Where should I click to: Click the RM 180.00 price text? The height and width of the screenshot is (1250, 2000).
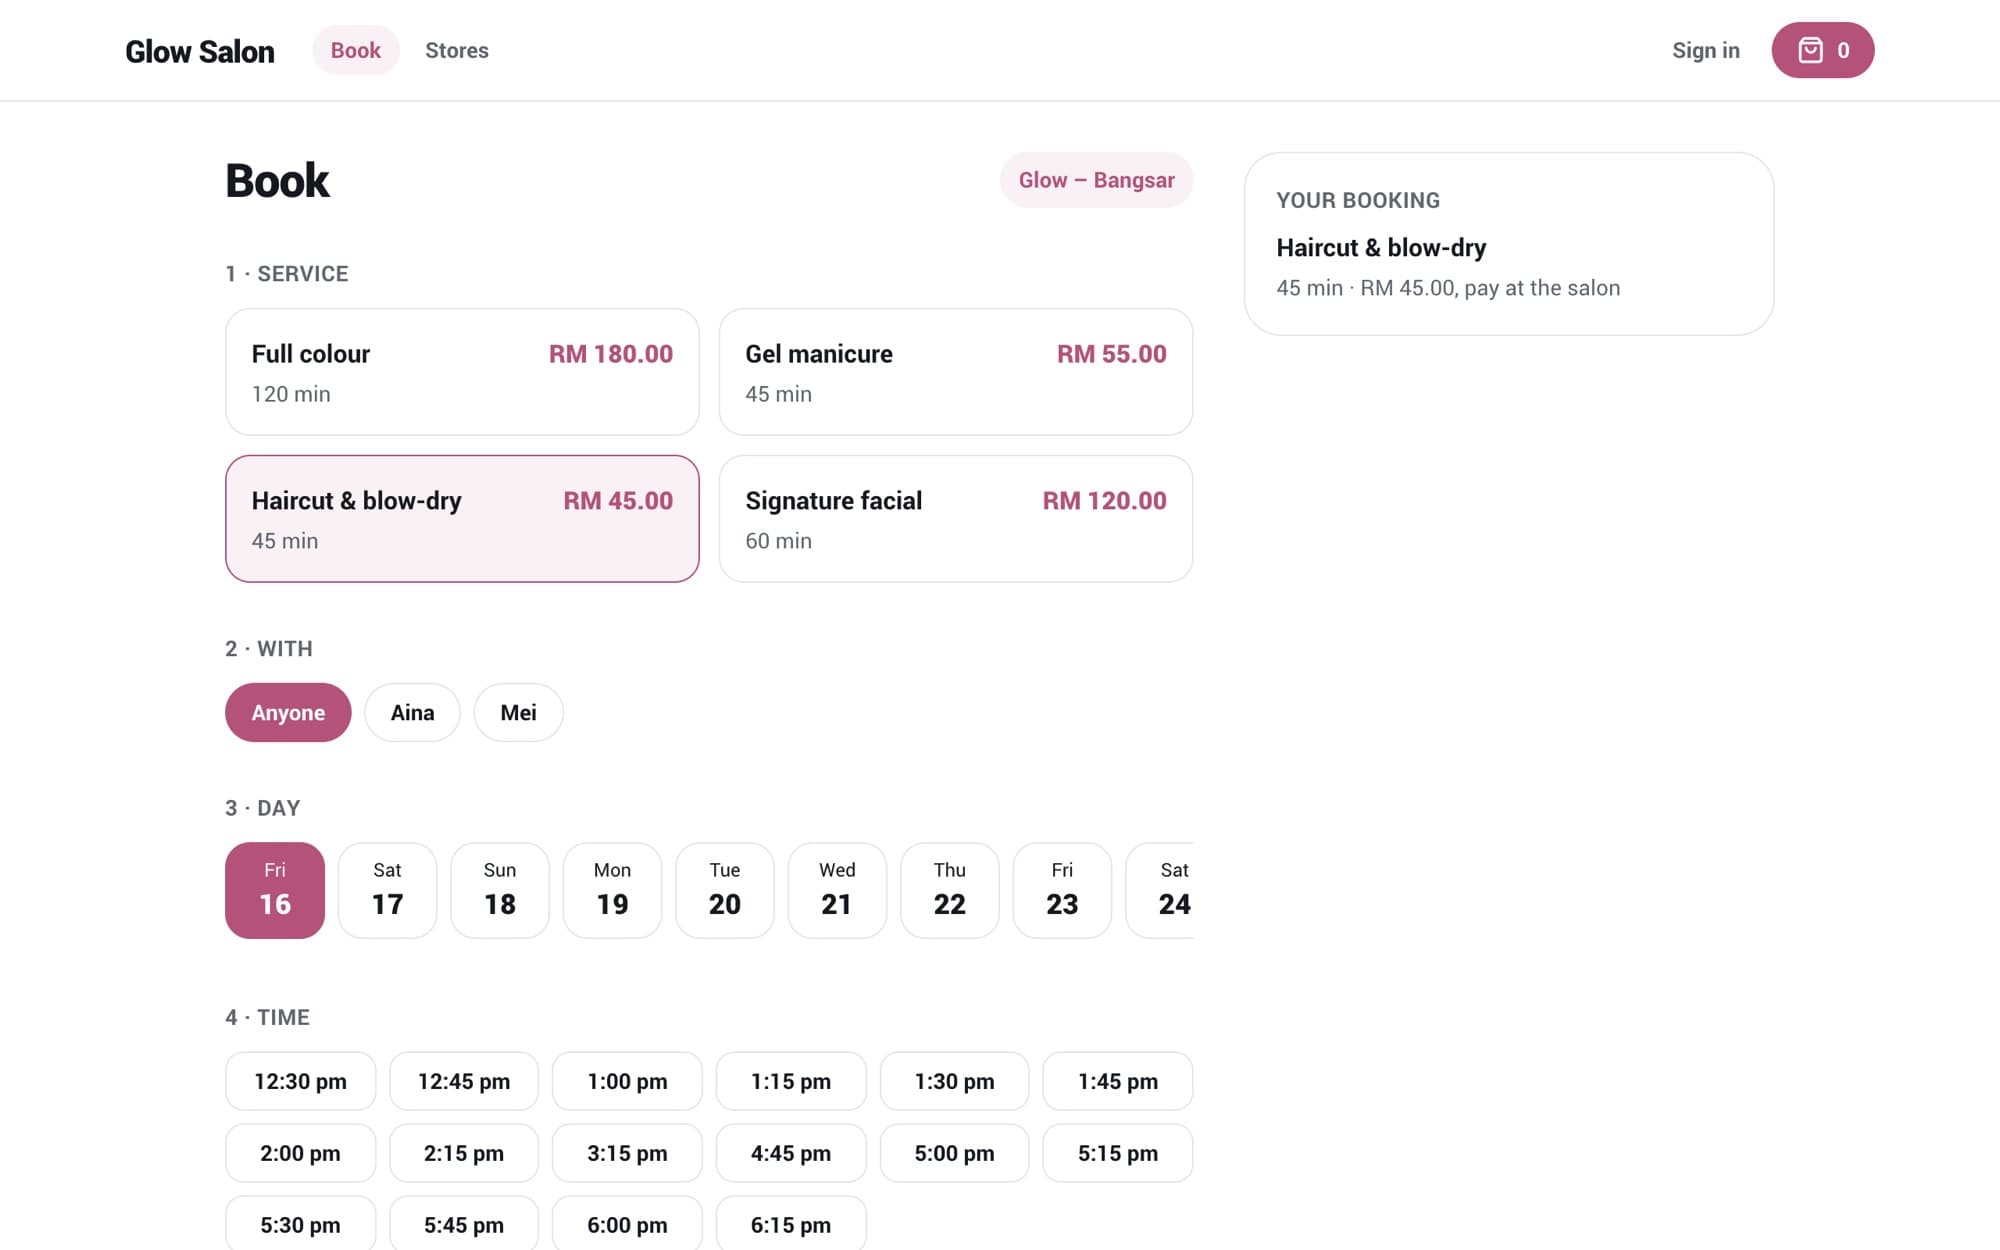click(611, 354)
